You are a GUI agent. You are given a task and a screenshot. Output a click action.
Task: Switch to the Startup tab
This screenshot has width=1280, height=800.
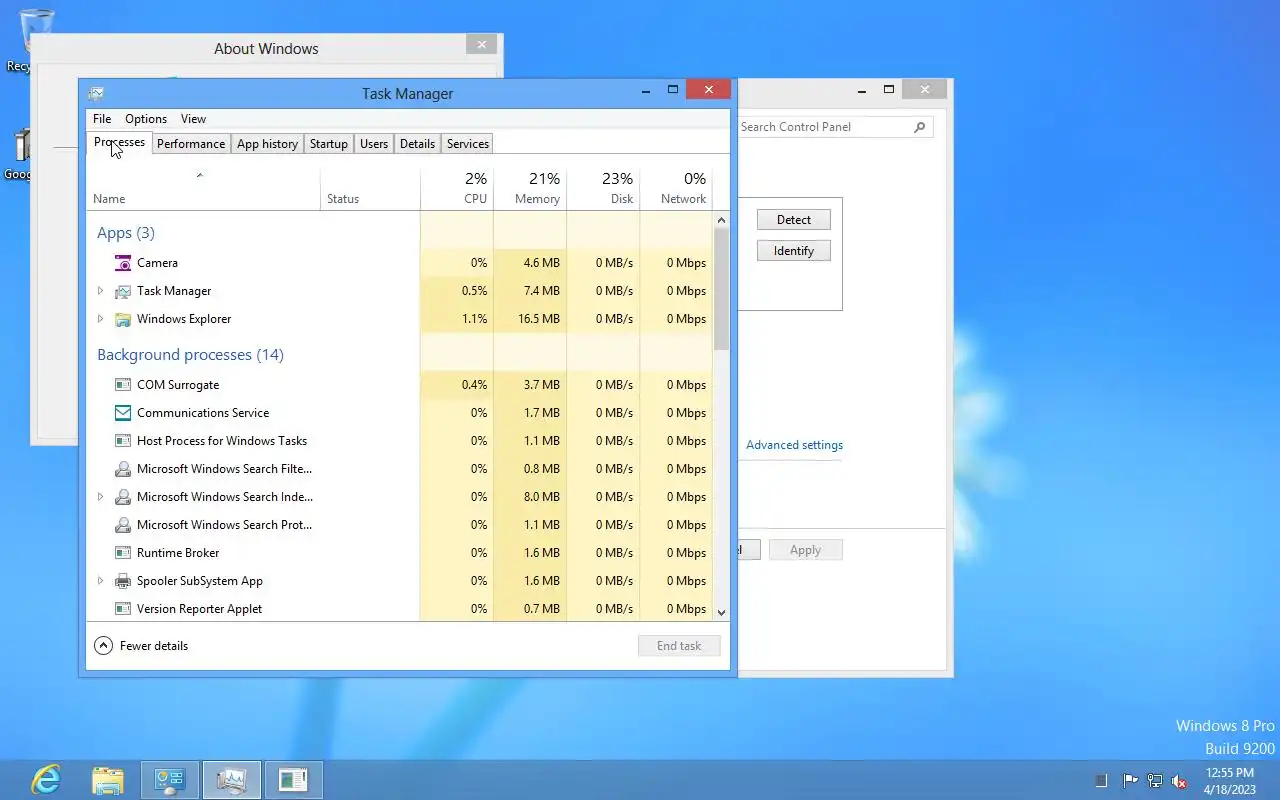[329, 144]
